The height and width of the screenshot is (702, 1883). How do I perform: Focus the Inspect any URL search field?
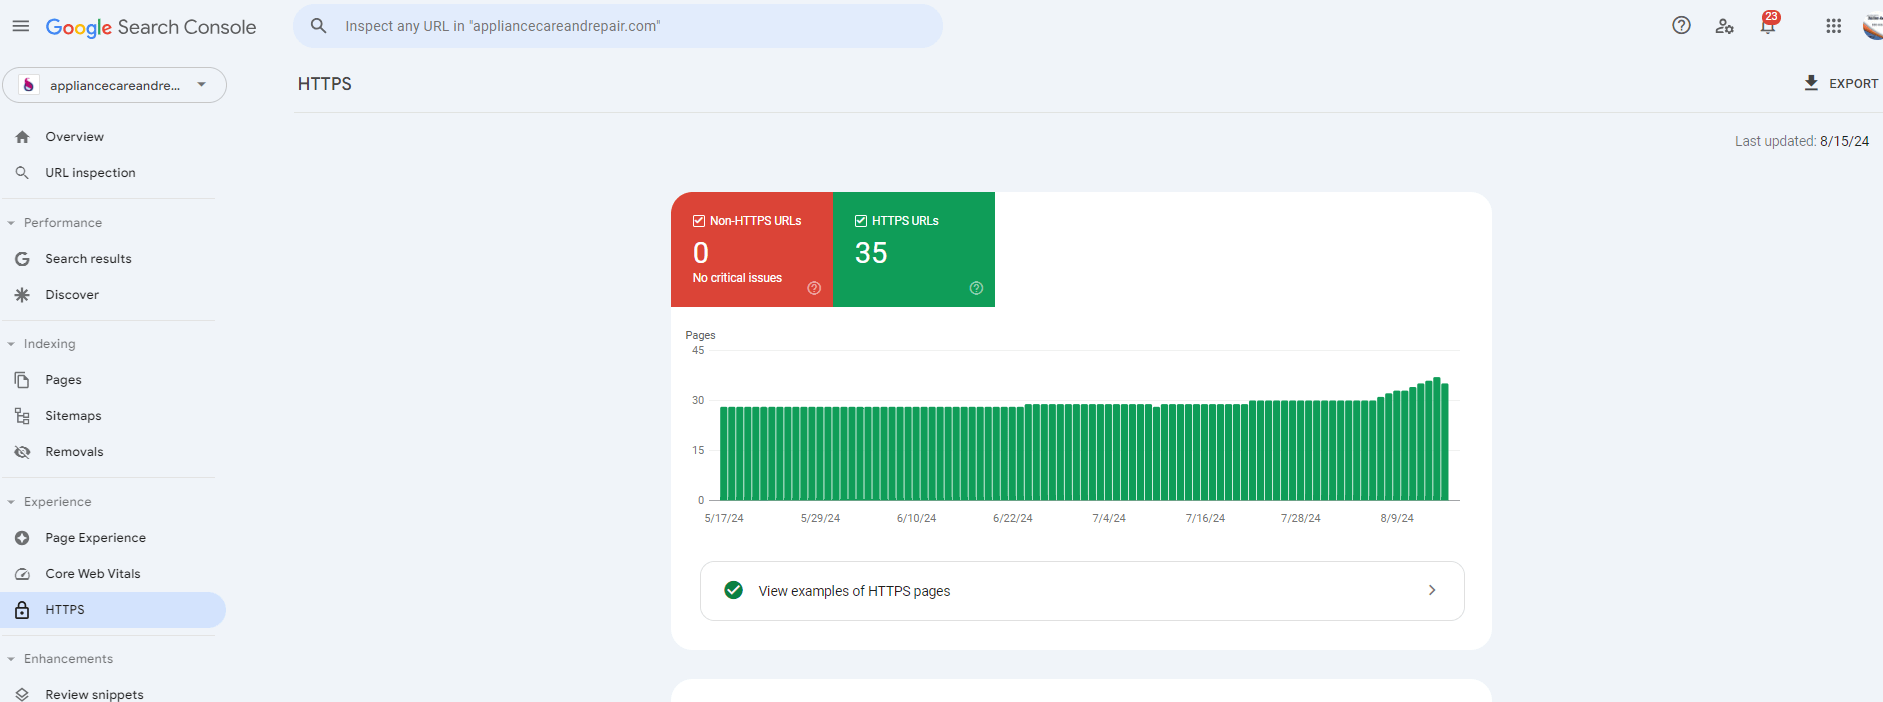pos(630,26)
